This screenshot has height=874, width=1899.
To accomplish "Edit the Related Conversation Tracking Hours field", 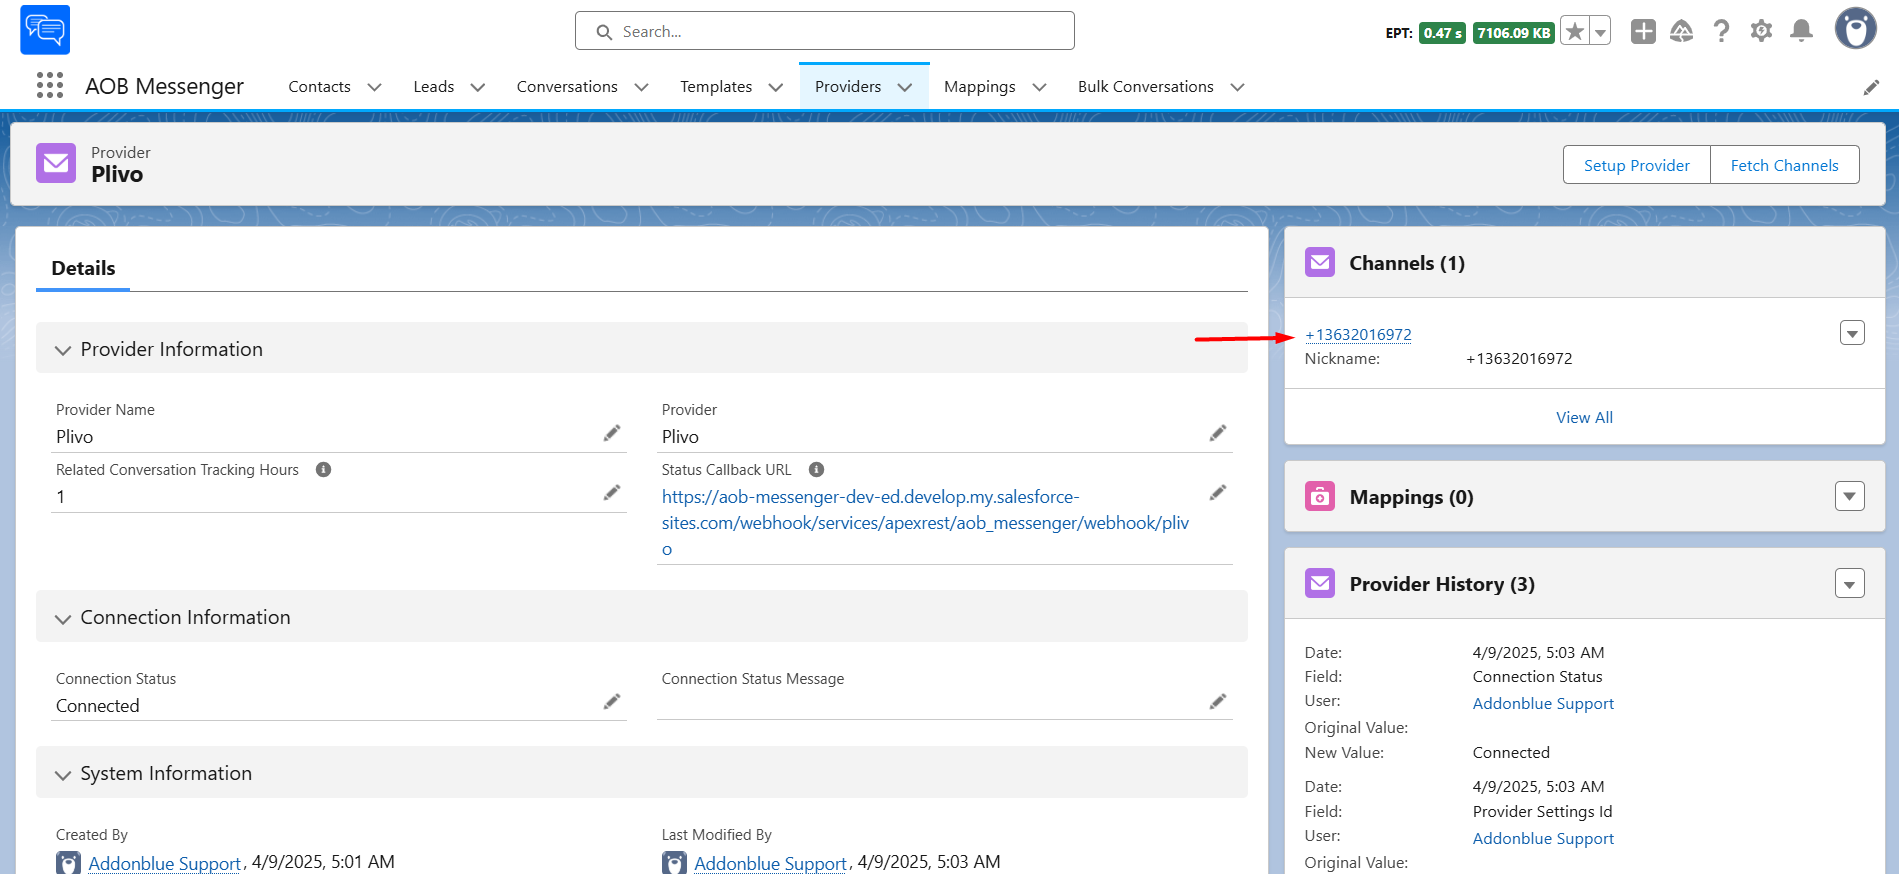I will click(612, 493).
